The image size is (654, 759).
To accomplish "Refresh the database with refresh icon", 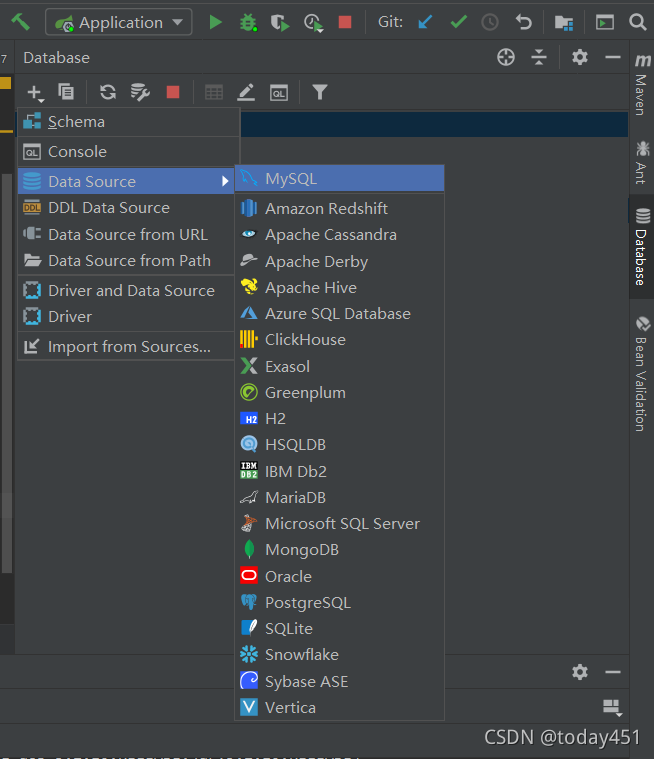I will tap(107, 91).
